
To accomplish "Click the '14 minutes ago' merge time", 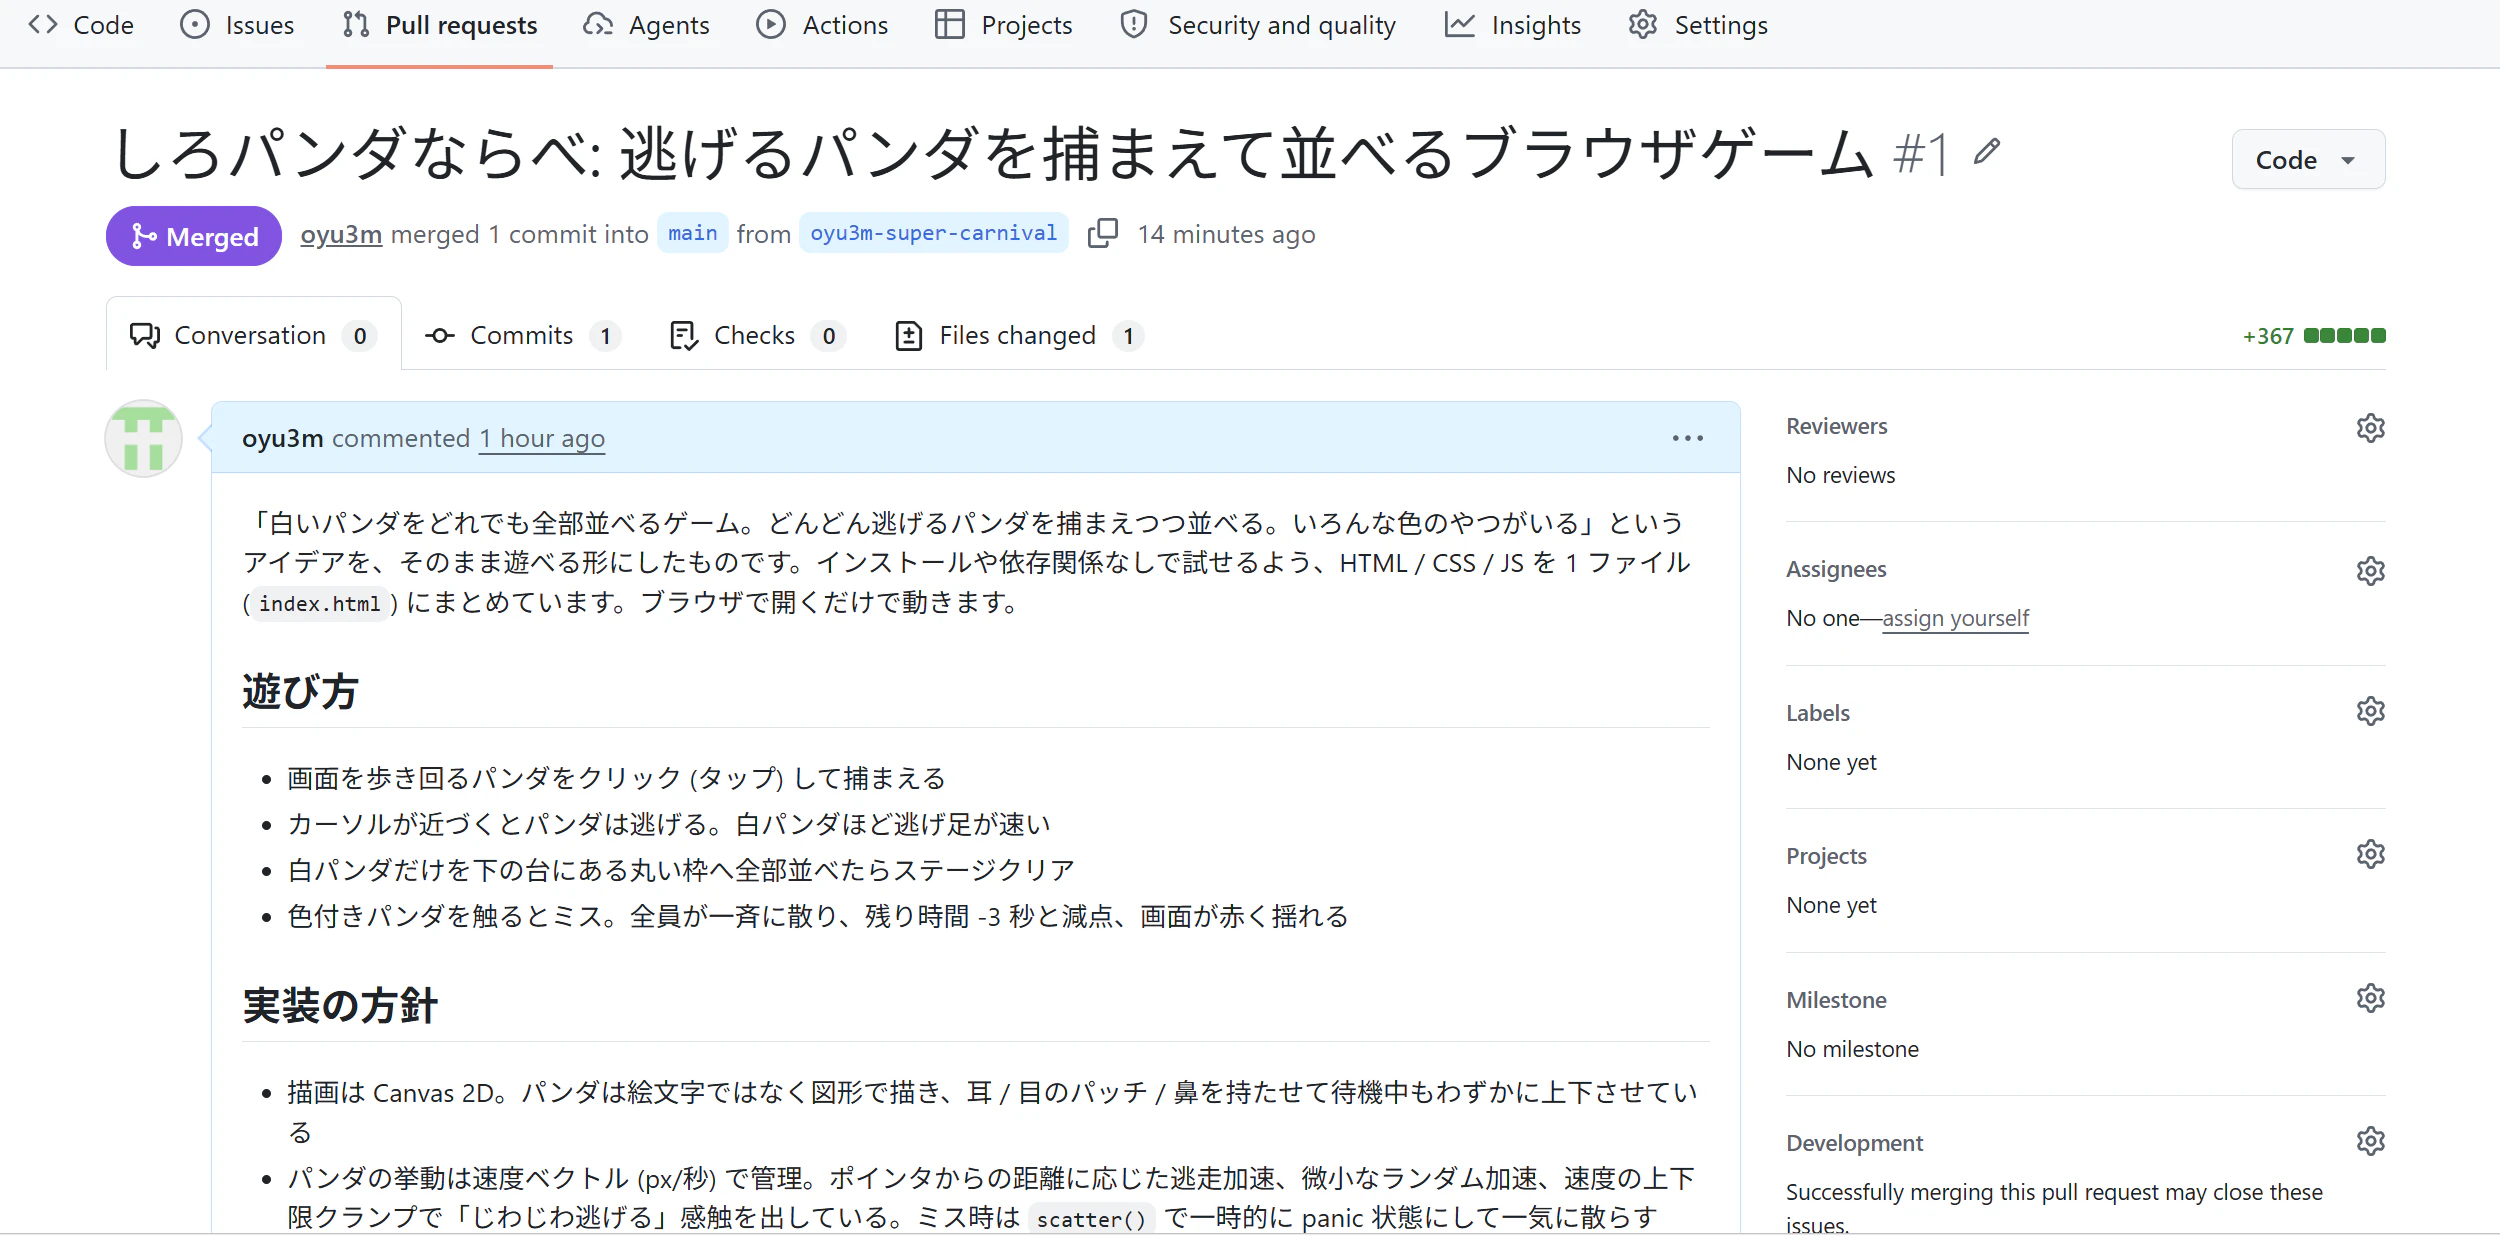I will click(1226, 234).
